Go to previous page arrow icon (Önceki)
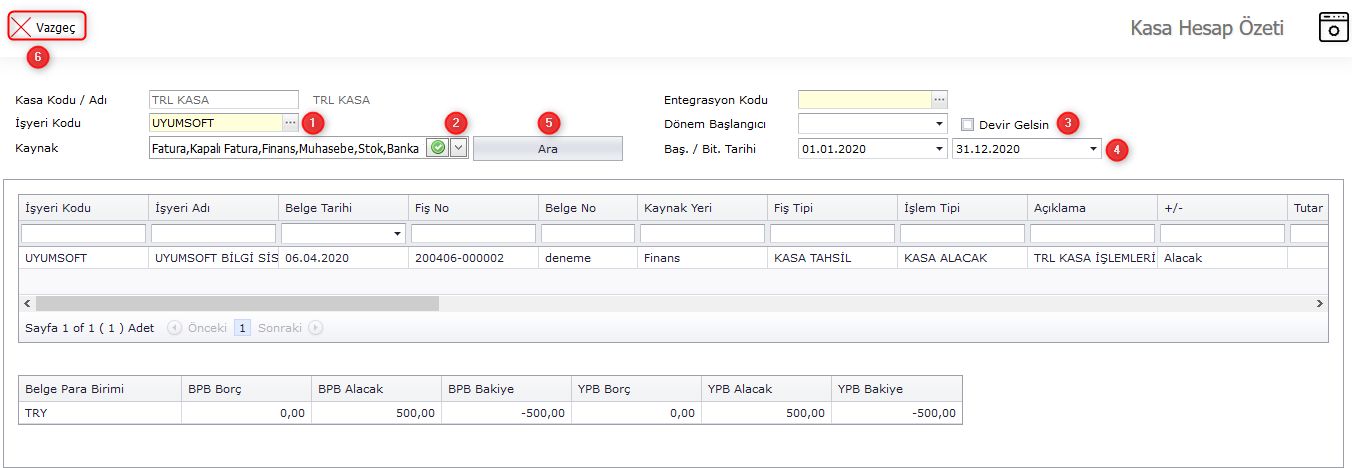 click(x=175, y=328)
